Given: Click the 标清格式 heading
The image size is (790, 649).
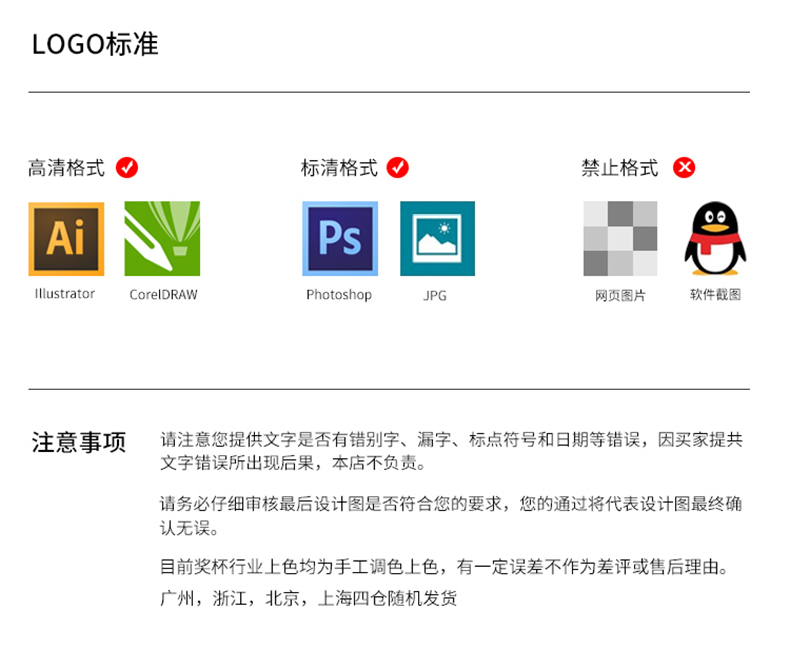Looking at the screenshot, I should (x=339, y=168).
